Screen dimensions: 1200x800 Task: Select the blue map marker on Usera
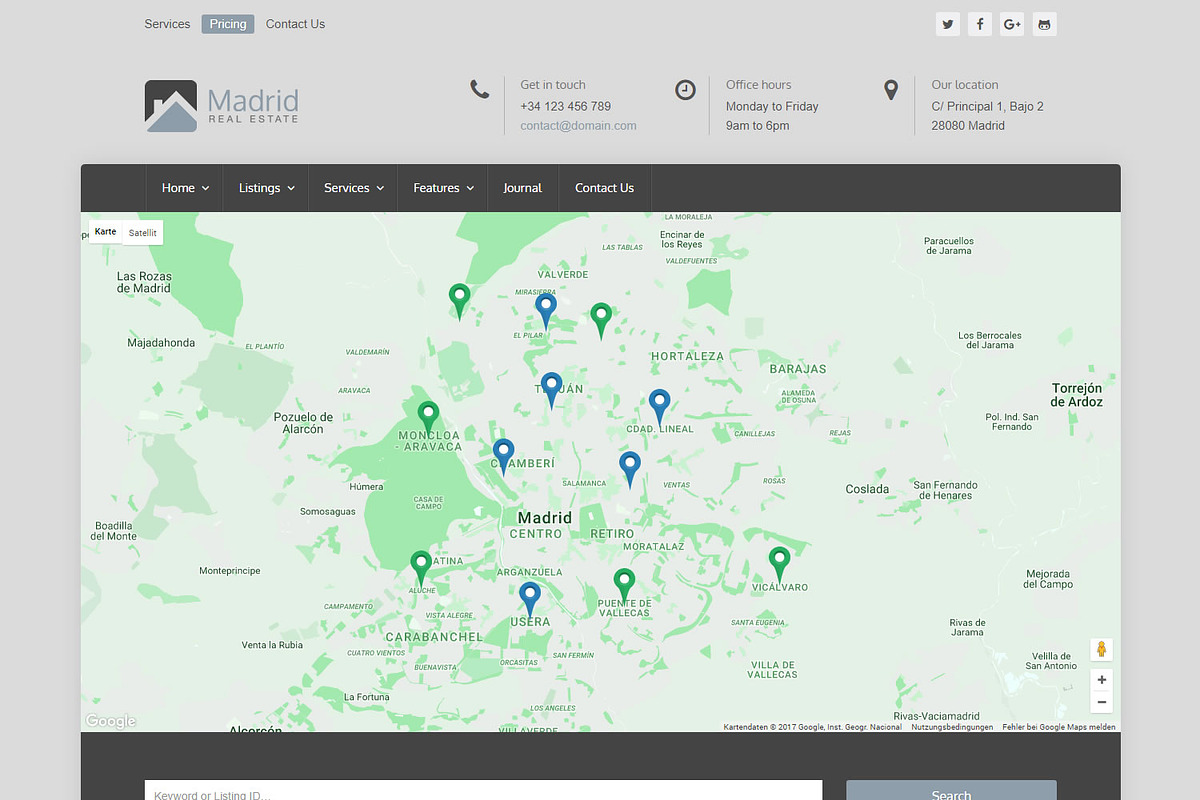529,599
